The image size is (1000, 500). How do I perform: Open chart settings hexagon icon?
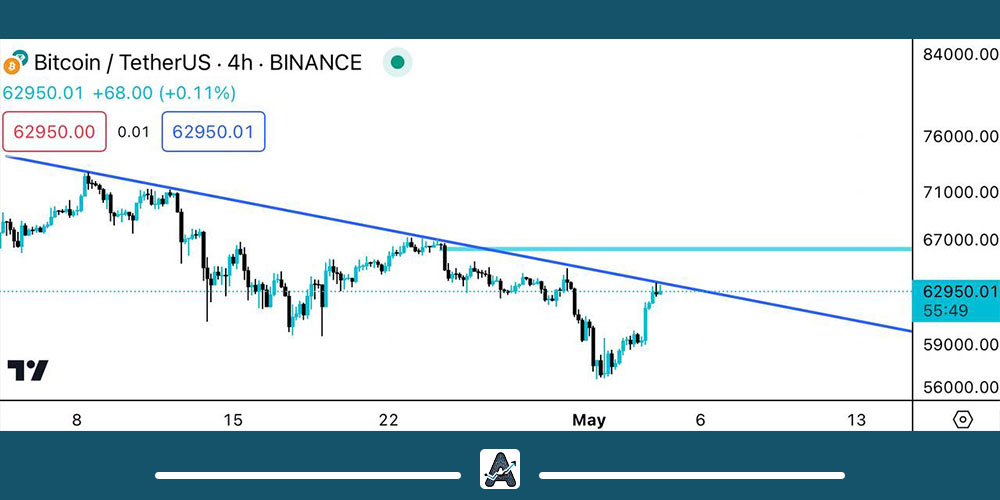(x=962, y=419)
